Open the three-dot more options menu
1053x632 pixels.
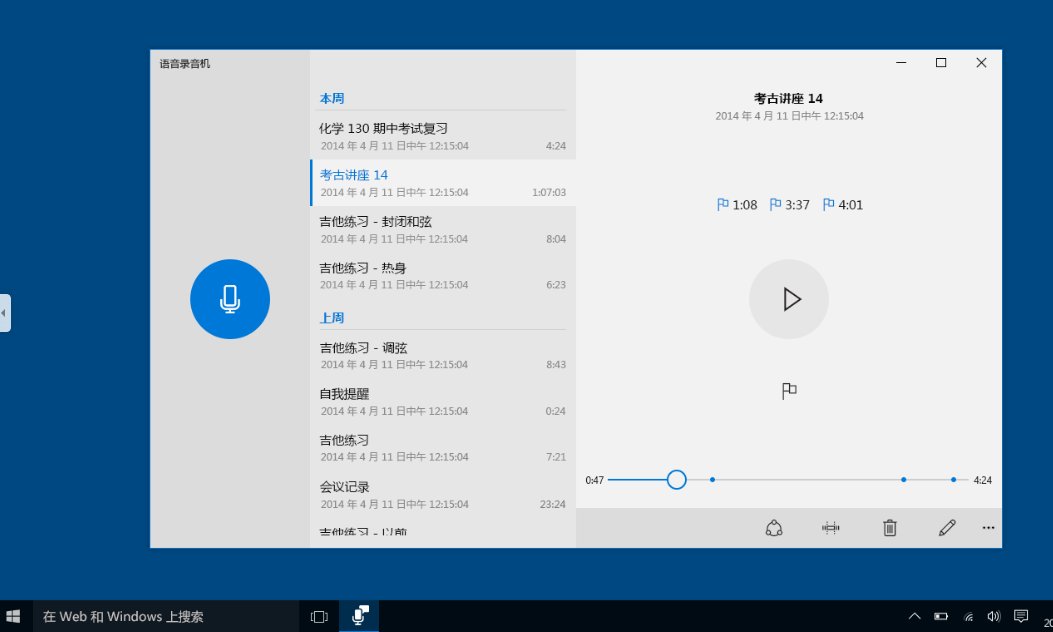tap(988, 528)
